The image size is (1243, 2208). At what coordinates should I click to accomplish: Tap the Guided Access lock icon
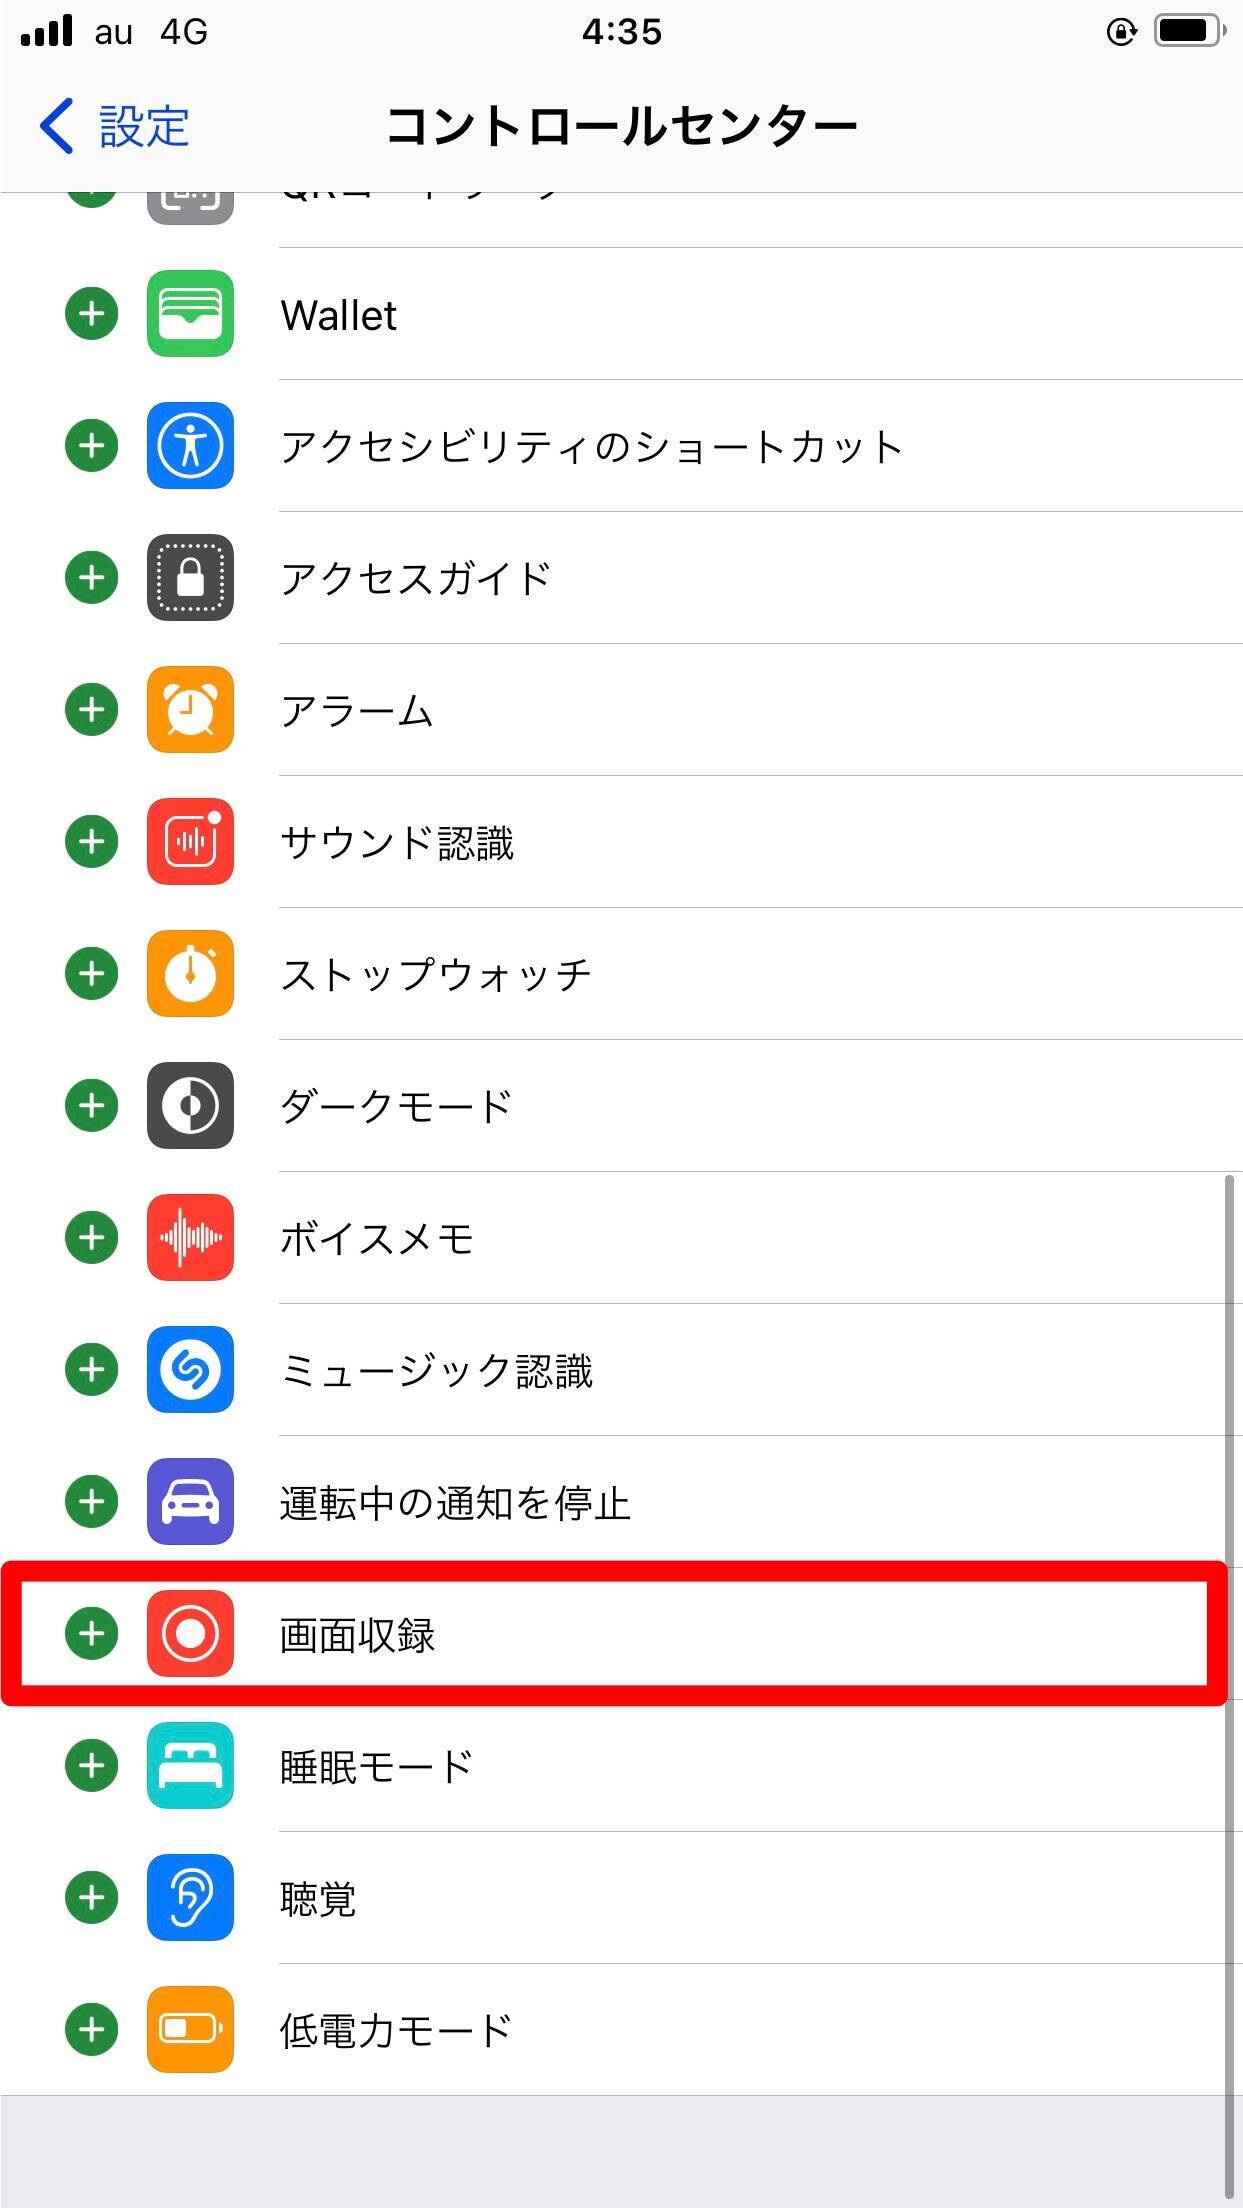190,577
